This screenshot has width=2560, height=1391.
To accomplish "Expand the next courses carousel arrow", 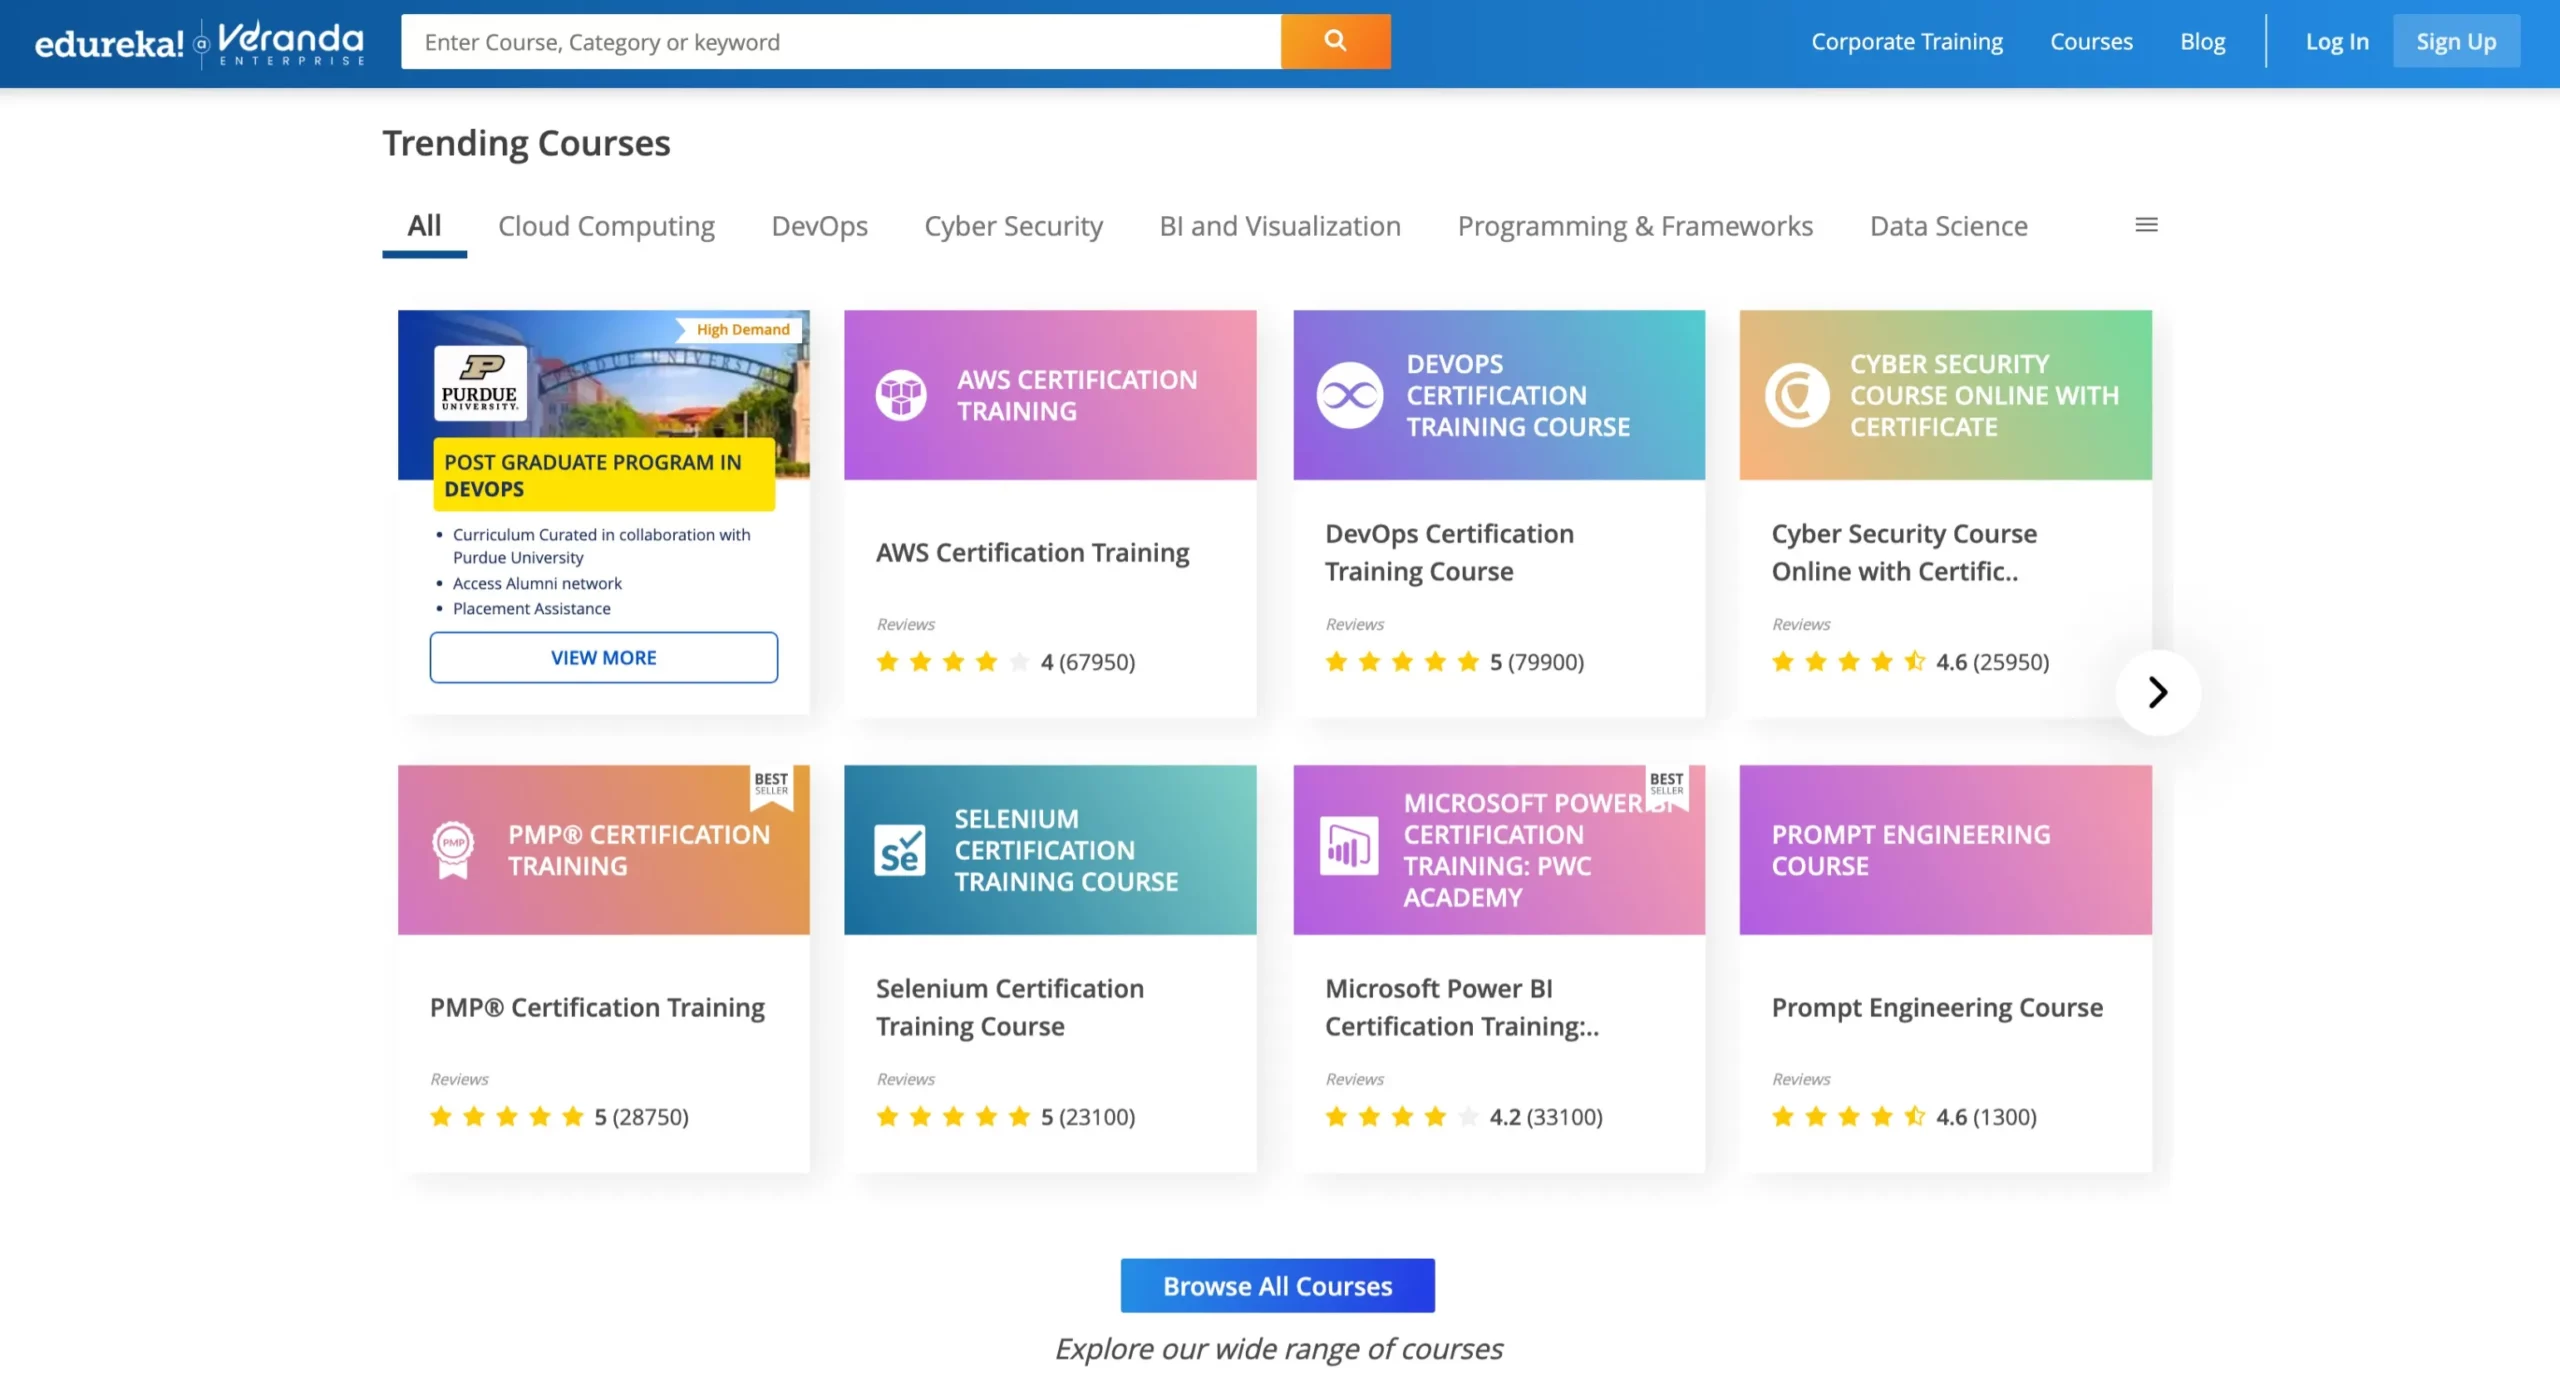I will (x=2154, y=692).
